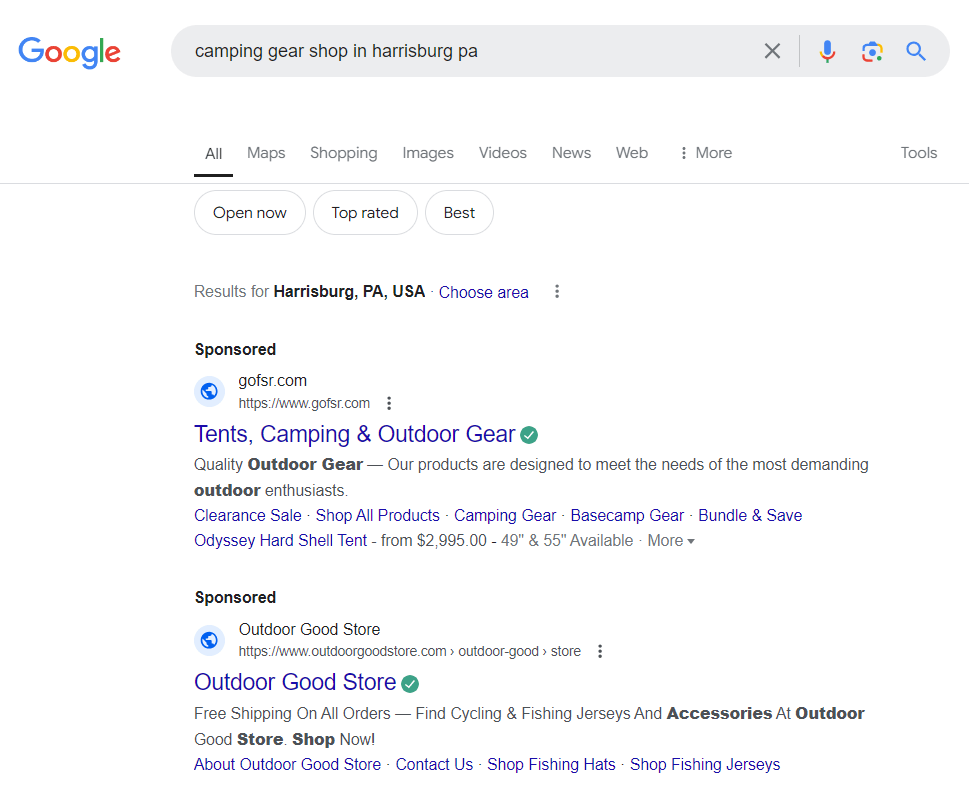
Task: Click verified badge beside Tents, Camping & Outdoor Gear
Action: pos(529,435)
